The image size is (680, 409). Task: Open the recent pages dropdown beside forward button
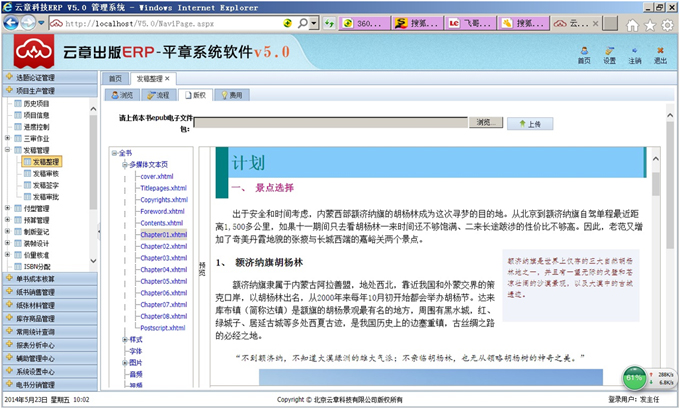(41, 23)
